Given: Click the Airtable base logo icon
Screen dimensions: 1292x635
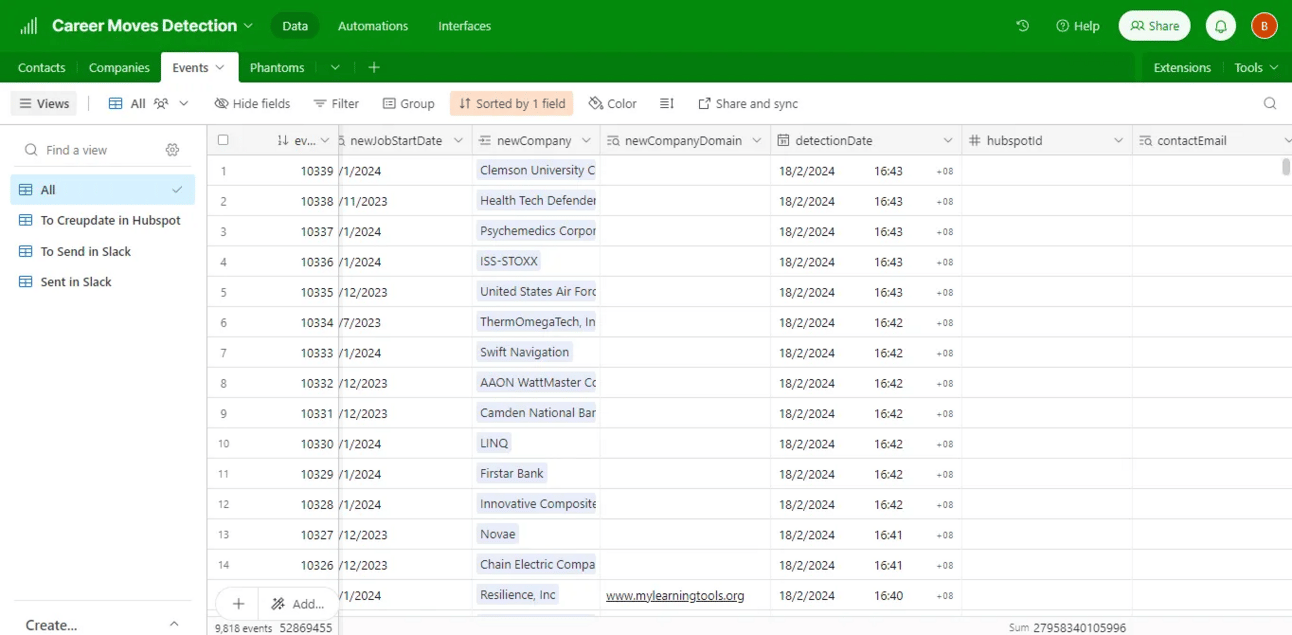Looking at the screenshot, I should coord(28,26).
